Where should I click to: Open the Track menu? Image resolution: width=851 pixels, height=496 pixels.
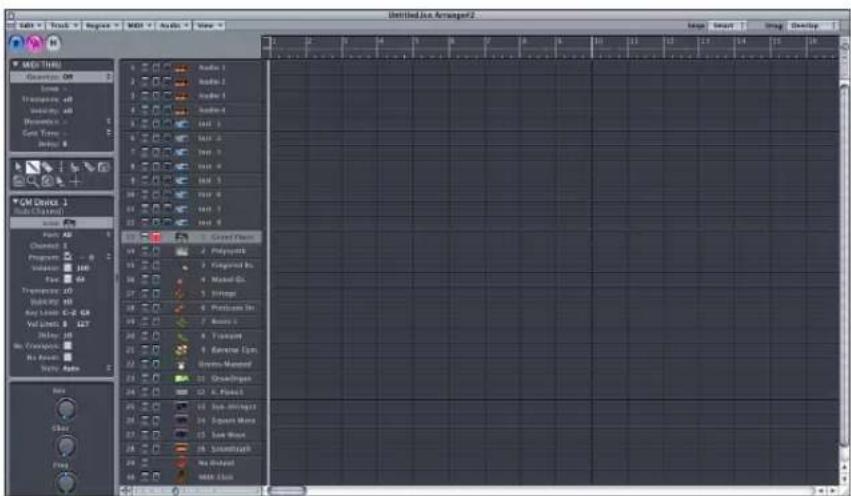[63, 26]
